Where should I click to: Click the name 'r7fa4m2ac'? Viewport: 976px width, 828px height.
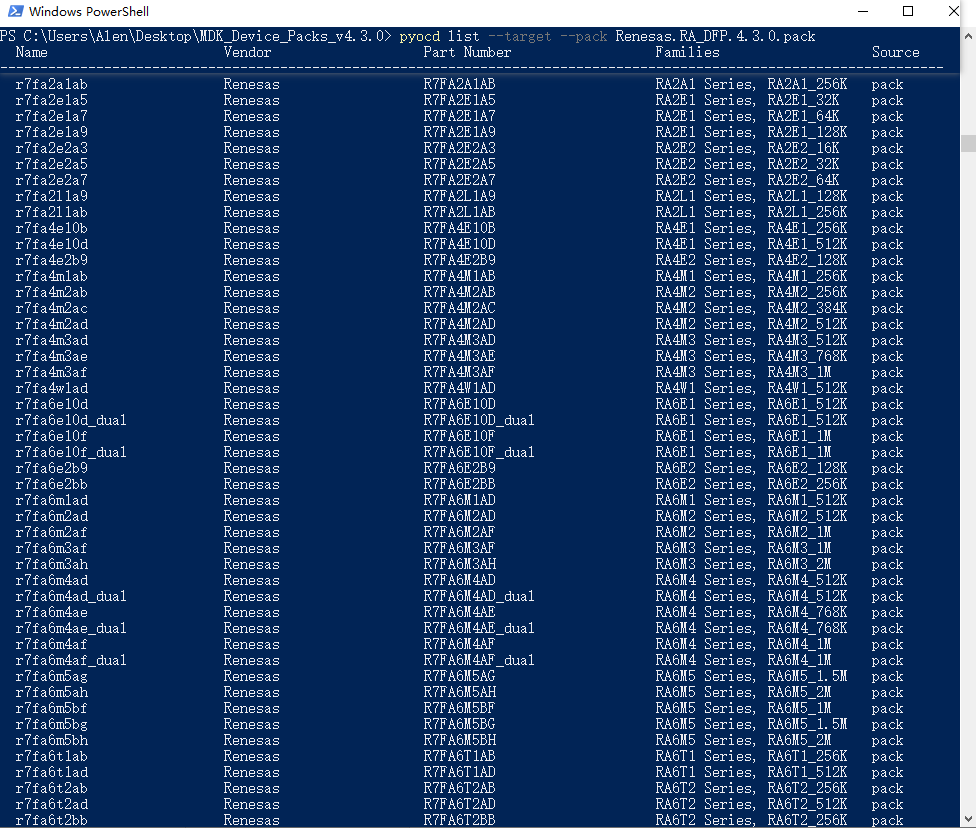point(52,308)
